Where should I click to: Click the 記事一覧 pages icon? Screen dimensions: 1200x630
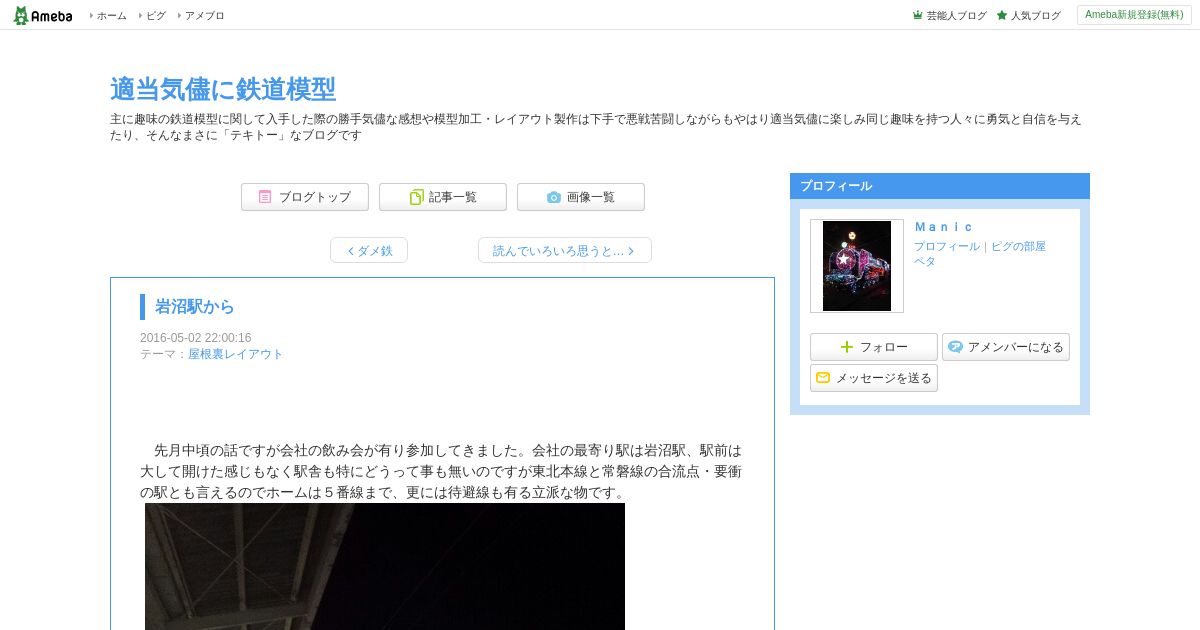point(416,197)
